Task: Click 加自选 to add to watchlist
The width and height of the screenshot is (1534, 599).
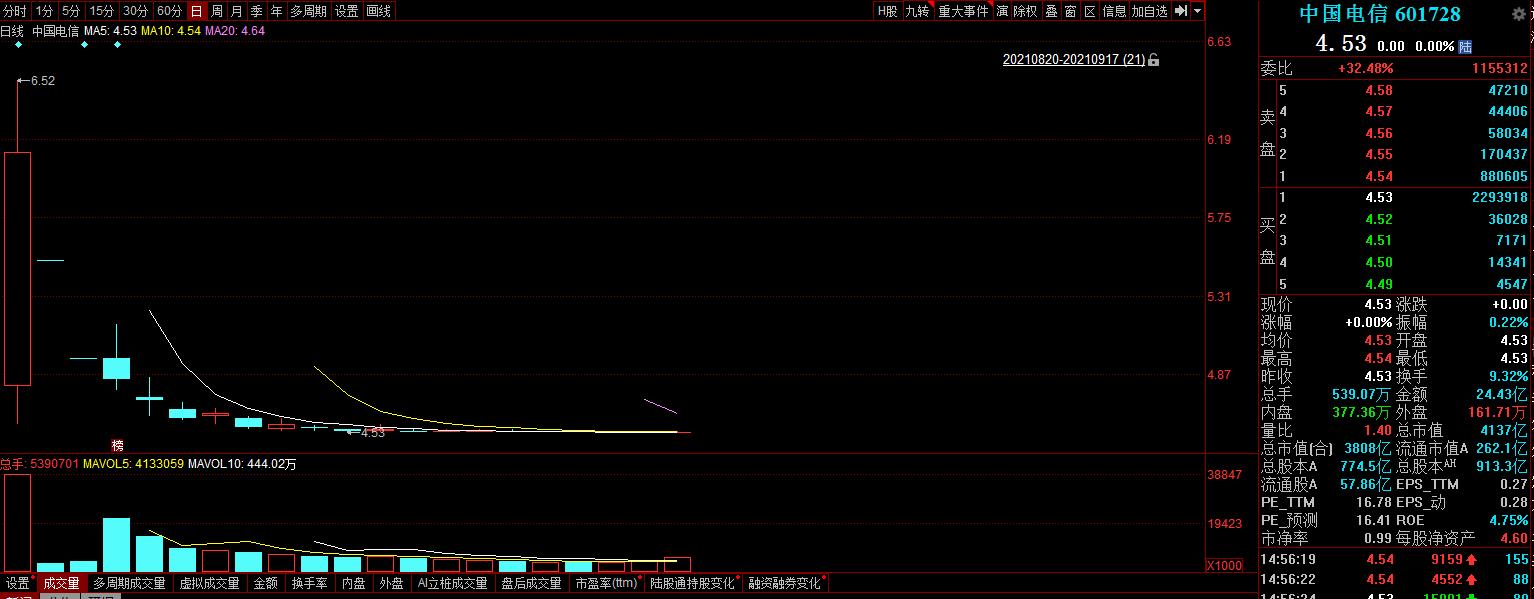Action: click(1150, 11)
